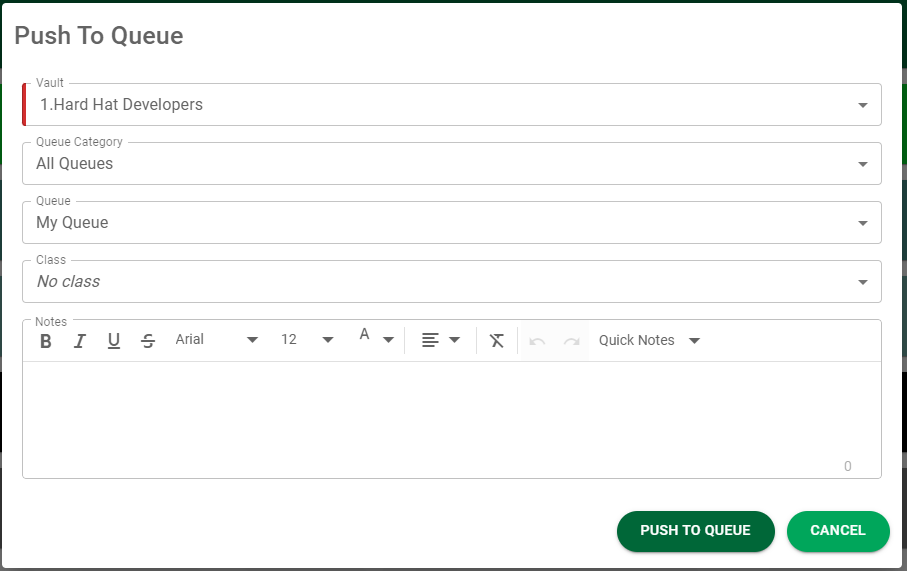Click the Cancel button
The image size is (907, 571).
(x=838, y=531)
